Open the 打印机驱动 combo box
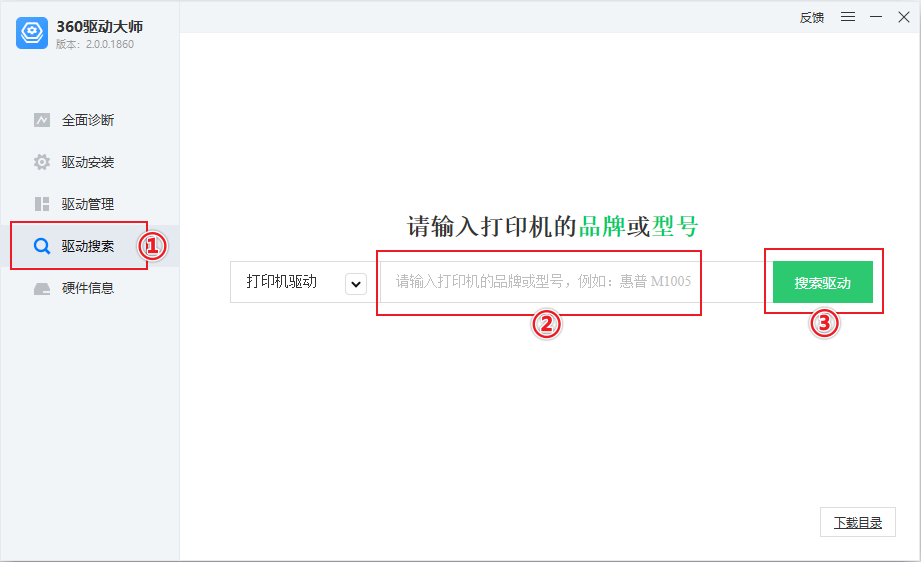The height and width of the screenshot is (562, 921). [x=302, y=282]
